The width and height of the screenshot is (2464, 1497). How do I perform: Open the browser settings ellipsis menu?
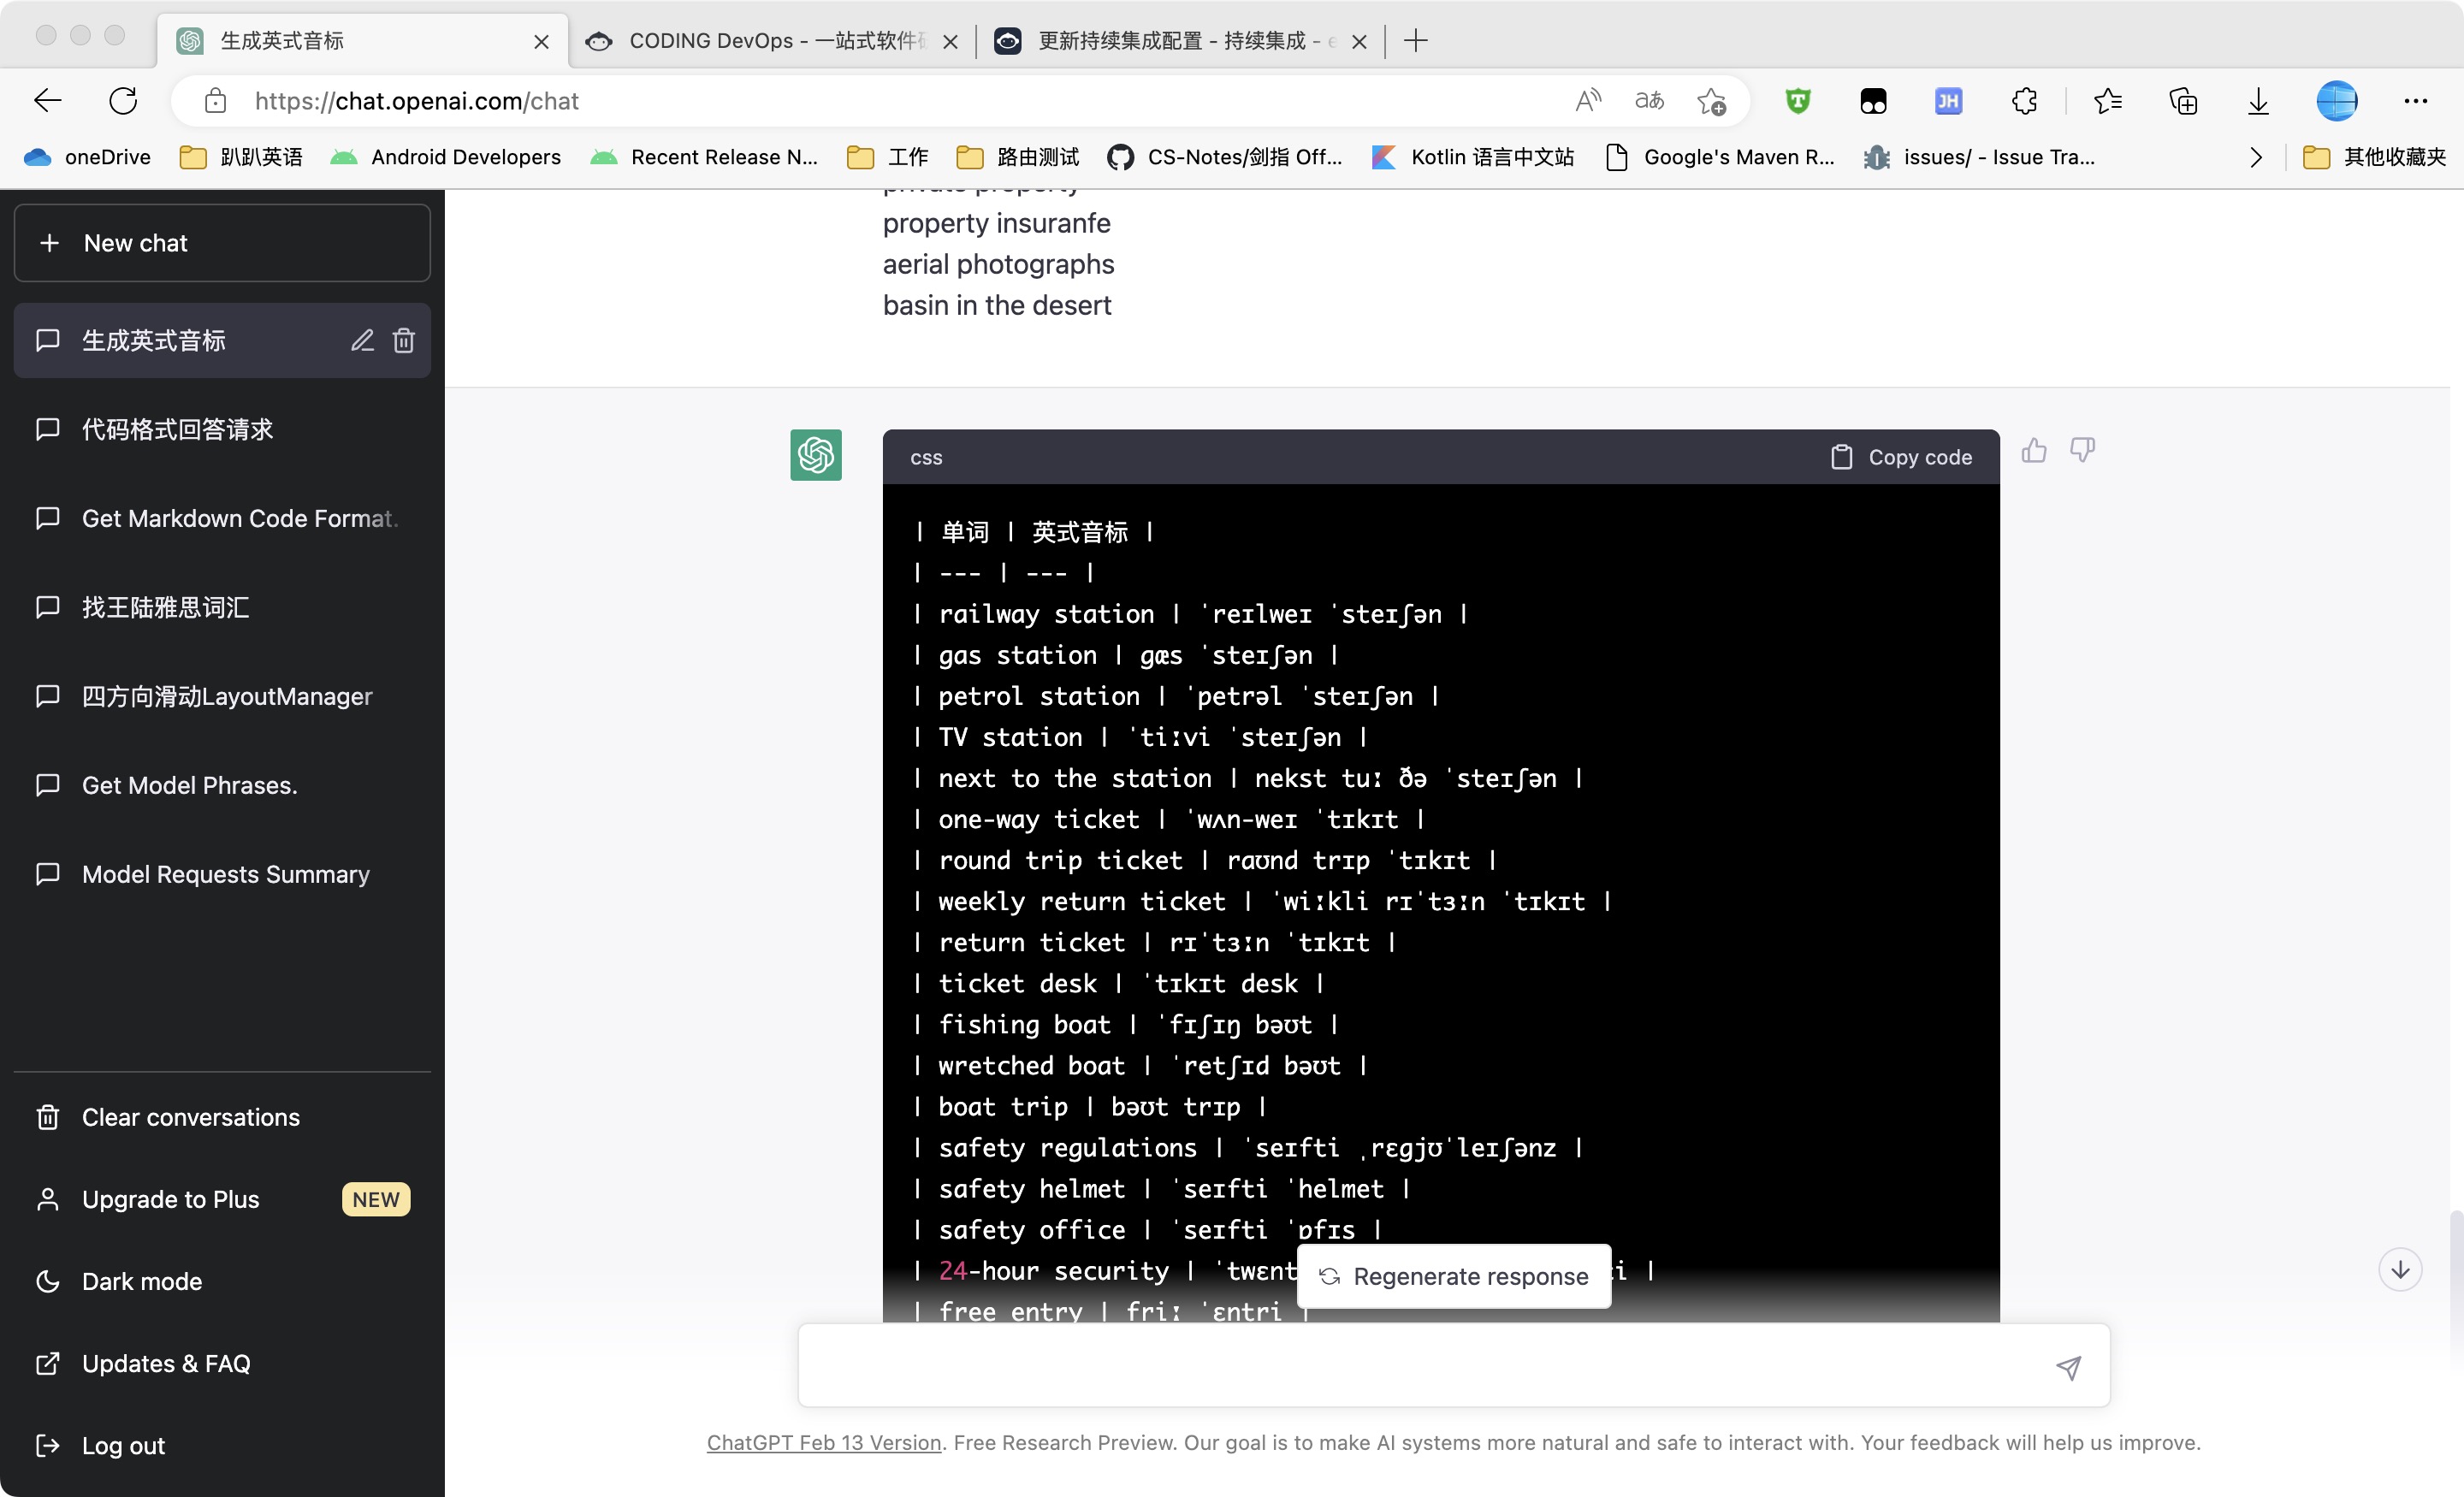point(2415,101)
